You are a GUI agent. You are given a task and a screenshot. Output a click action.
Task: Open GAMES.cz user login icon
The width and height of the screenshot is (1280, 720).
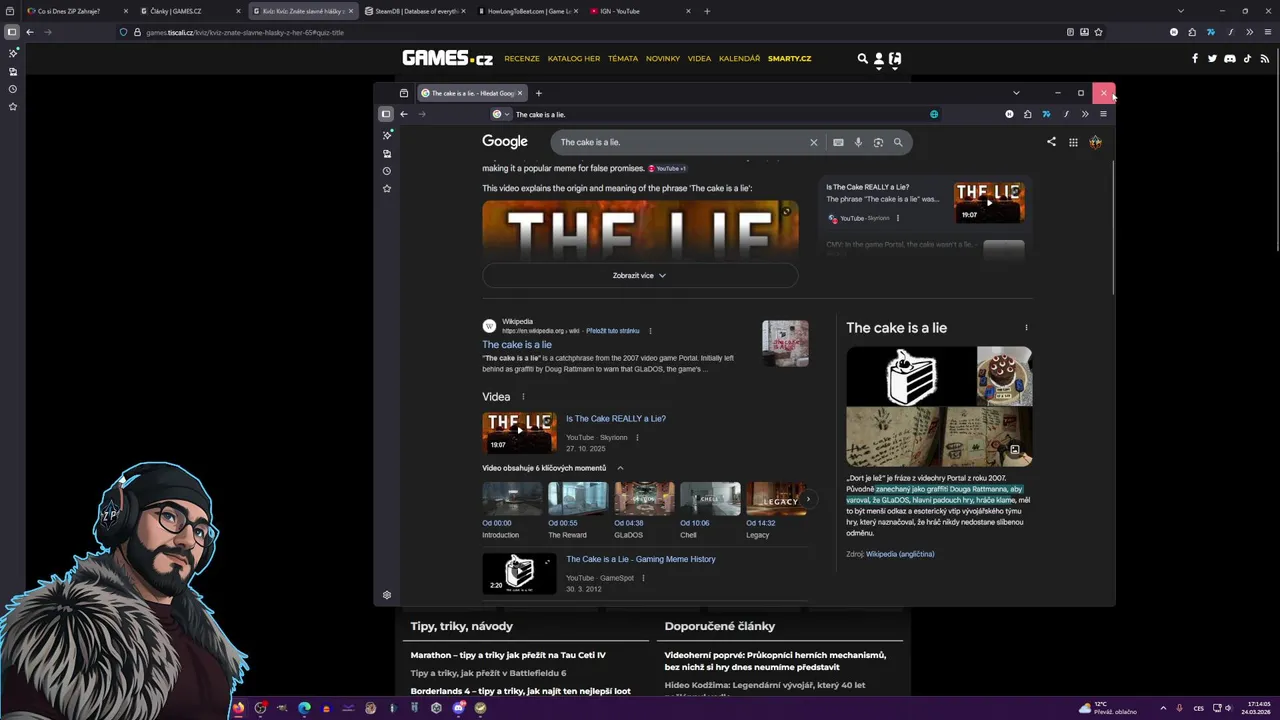click(879, 59)
